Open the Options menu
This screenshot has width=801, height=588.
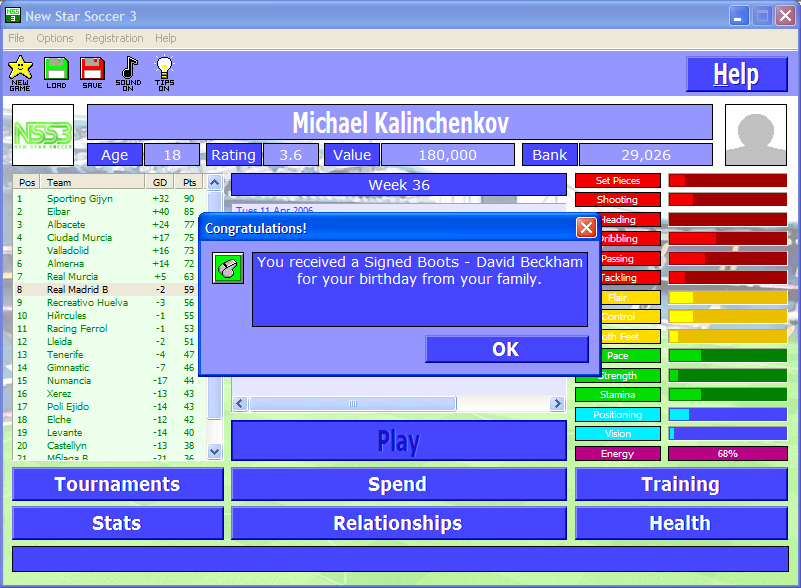click(x=55, y=38)
